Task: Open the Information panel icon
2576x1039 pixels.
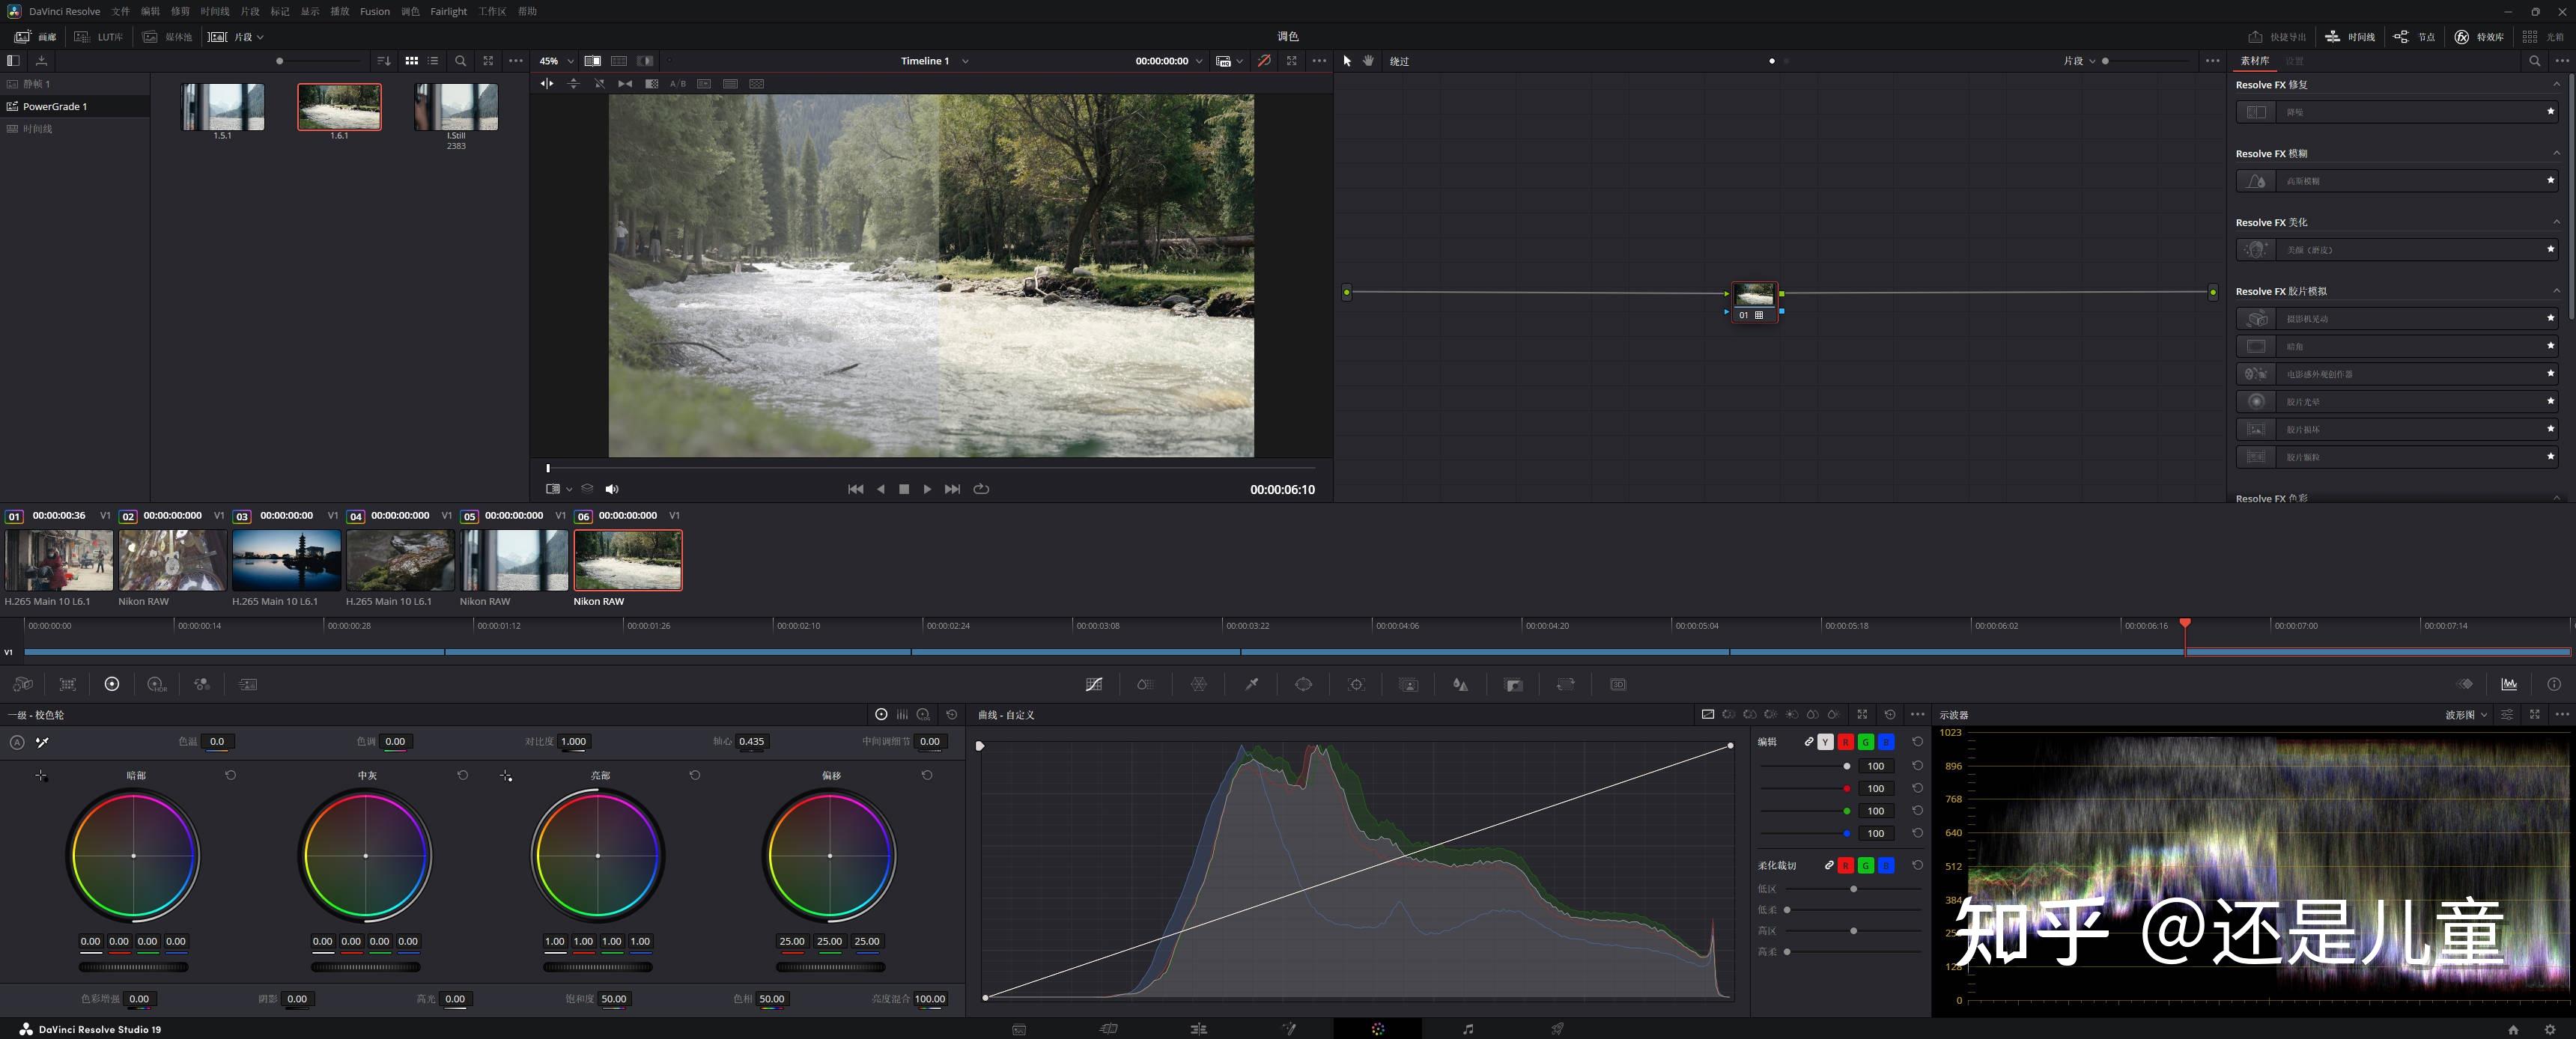Action: 2554,685
